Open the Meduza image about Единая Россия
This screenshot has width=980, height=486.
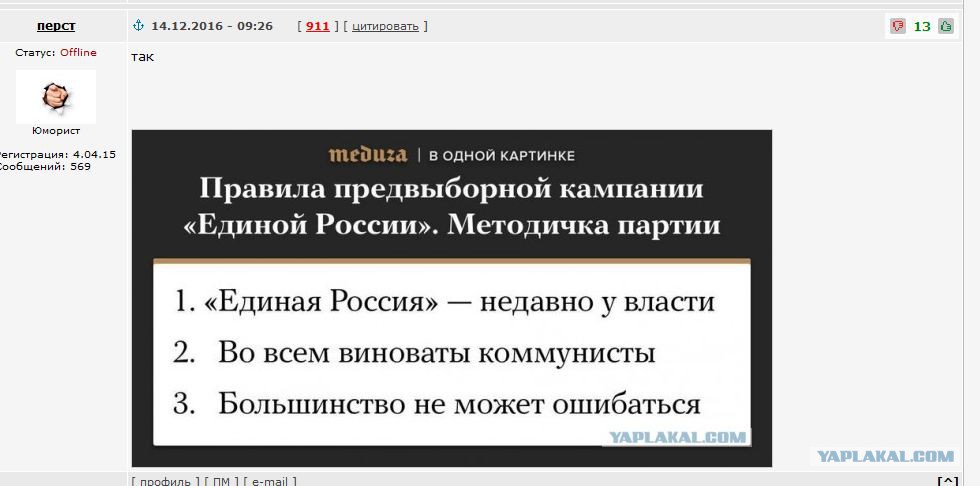coord(452,298)
